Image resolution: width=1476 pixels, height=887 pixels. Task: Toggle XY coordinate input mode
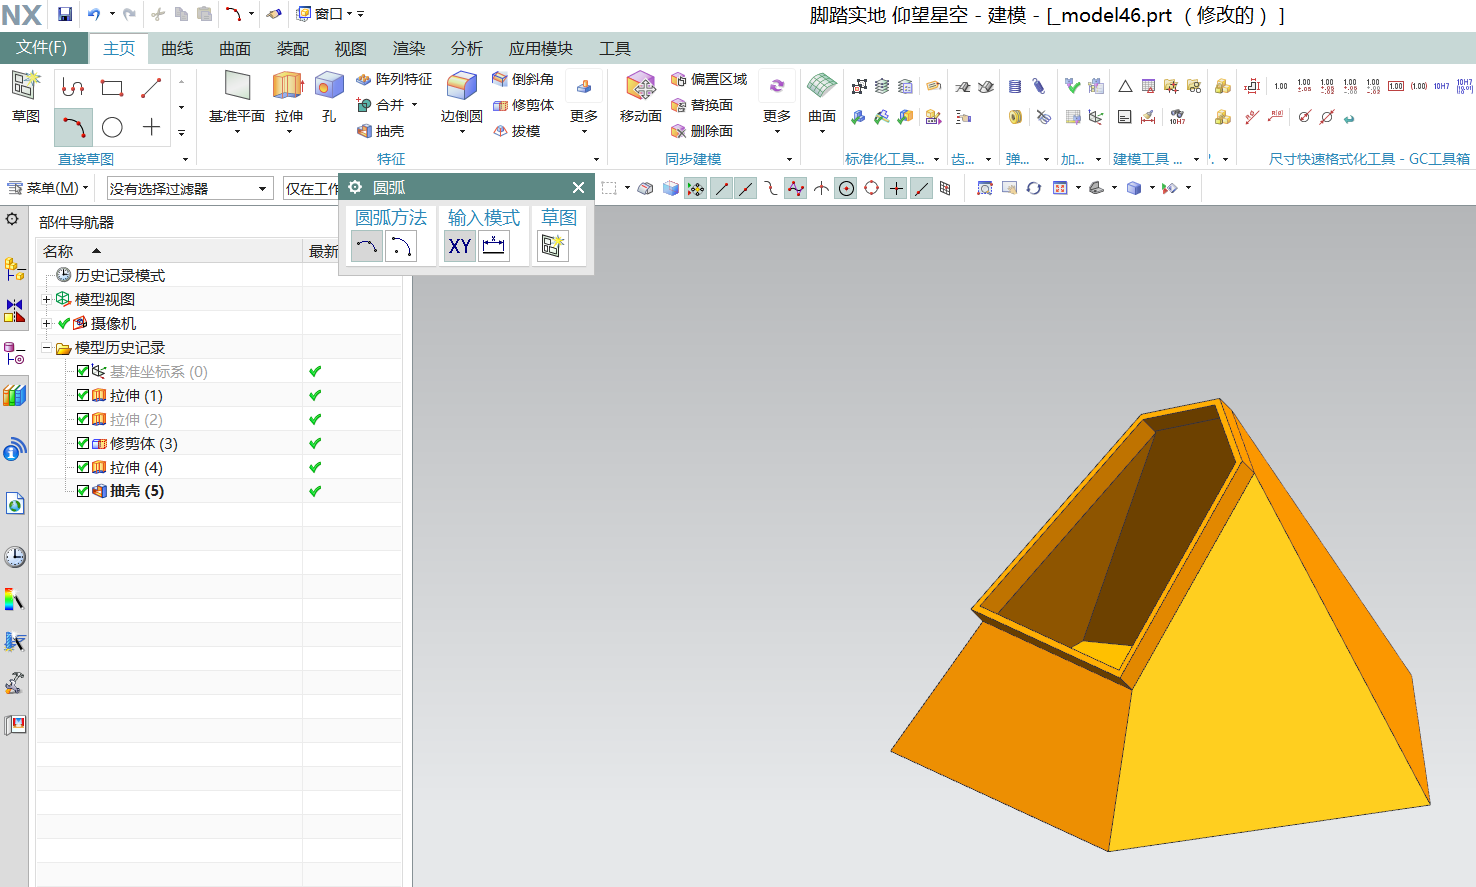tap(460, 246)
